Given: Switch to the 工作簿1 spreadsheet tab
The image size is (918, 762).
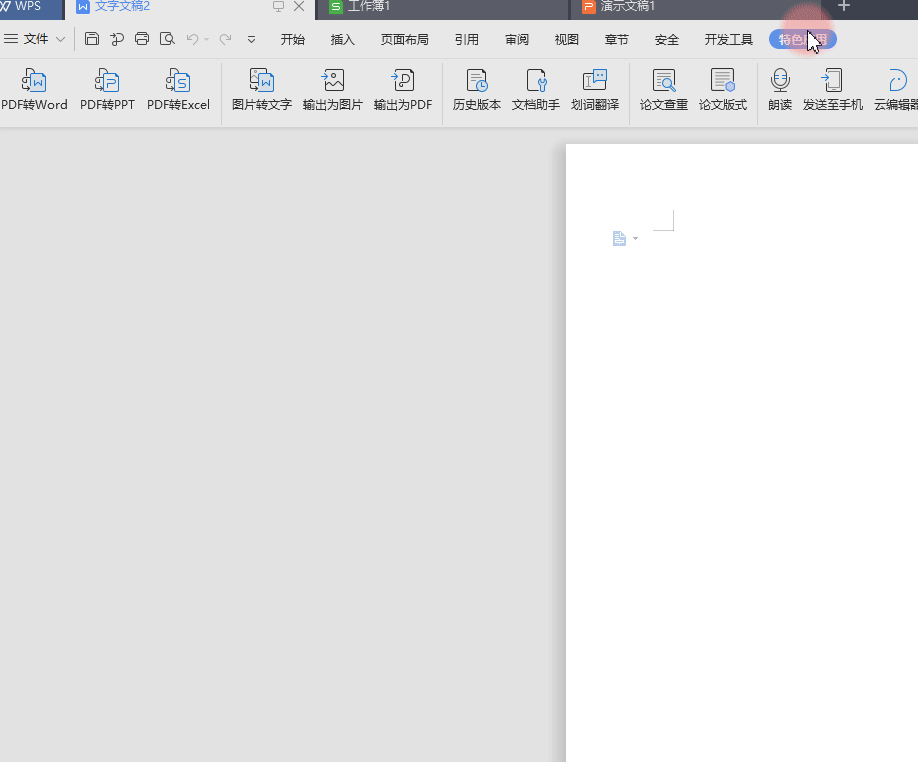Looking at the screenshot, I should [442, 8].
